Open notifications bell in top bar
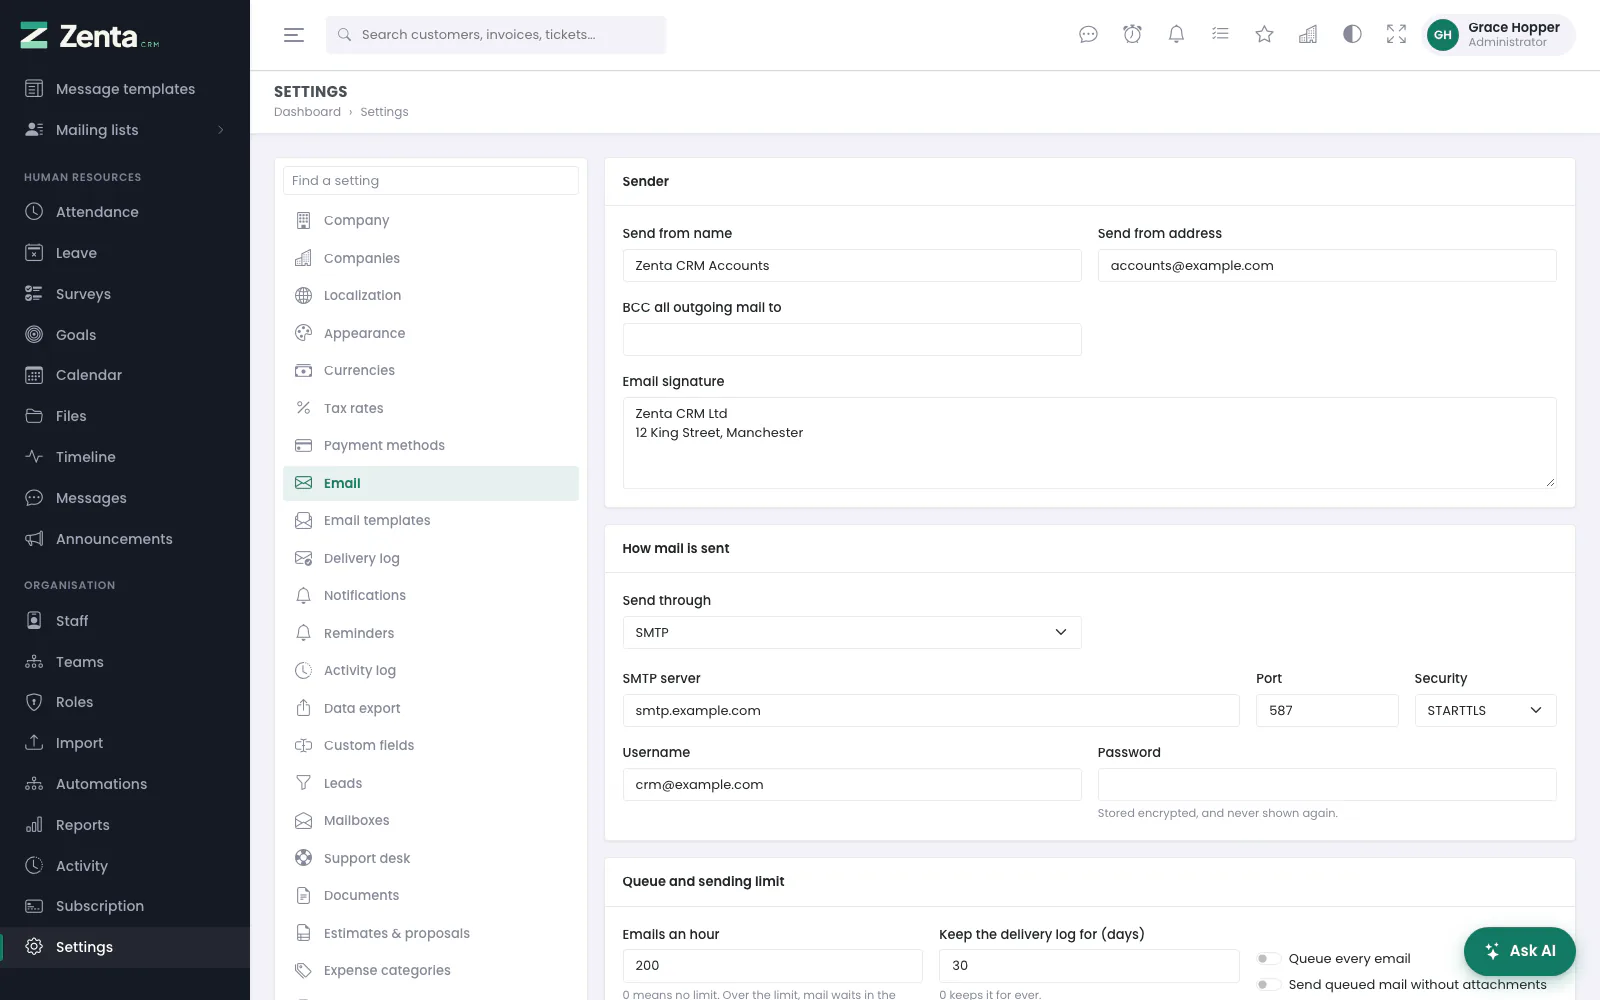1600x1000 pixels. [1176, 35]
